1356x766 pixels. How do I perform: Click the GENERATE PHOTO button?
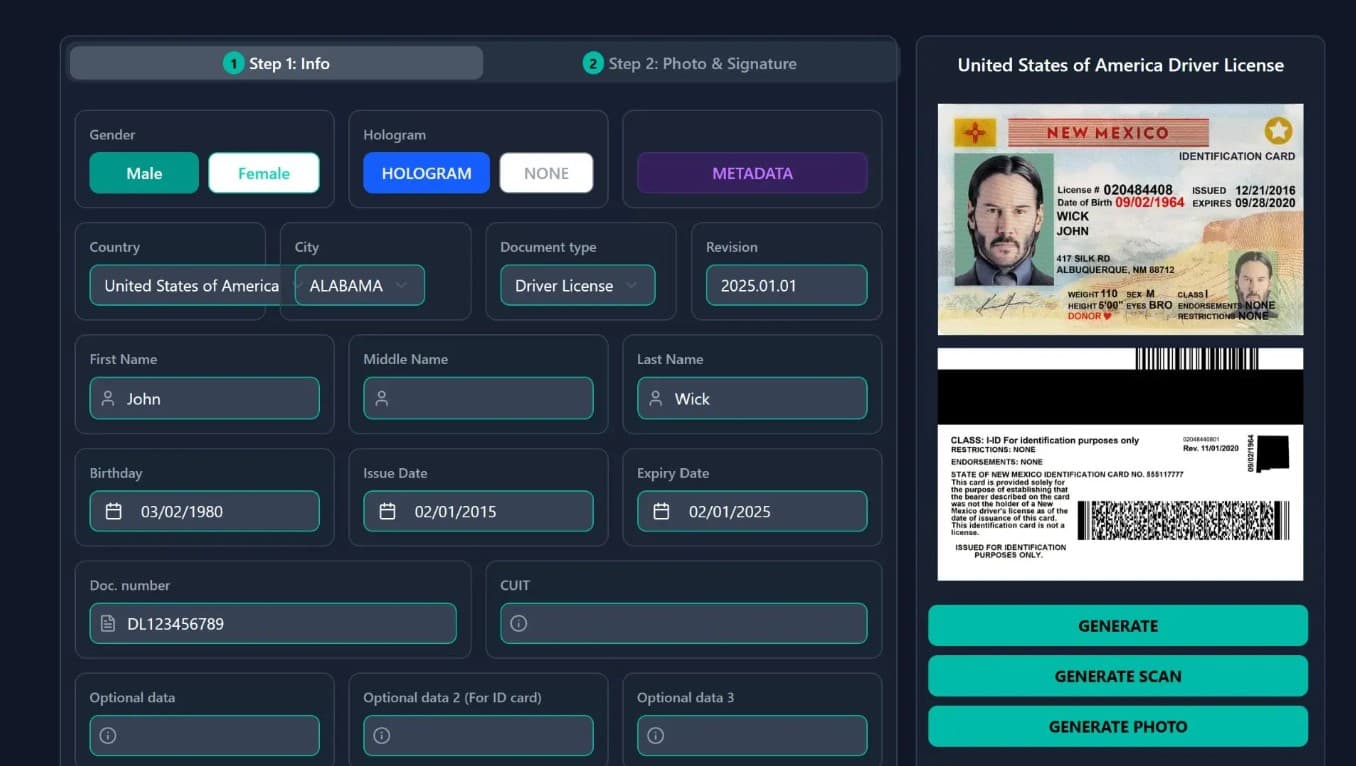point(1118,727)
